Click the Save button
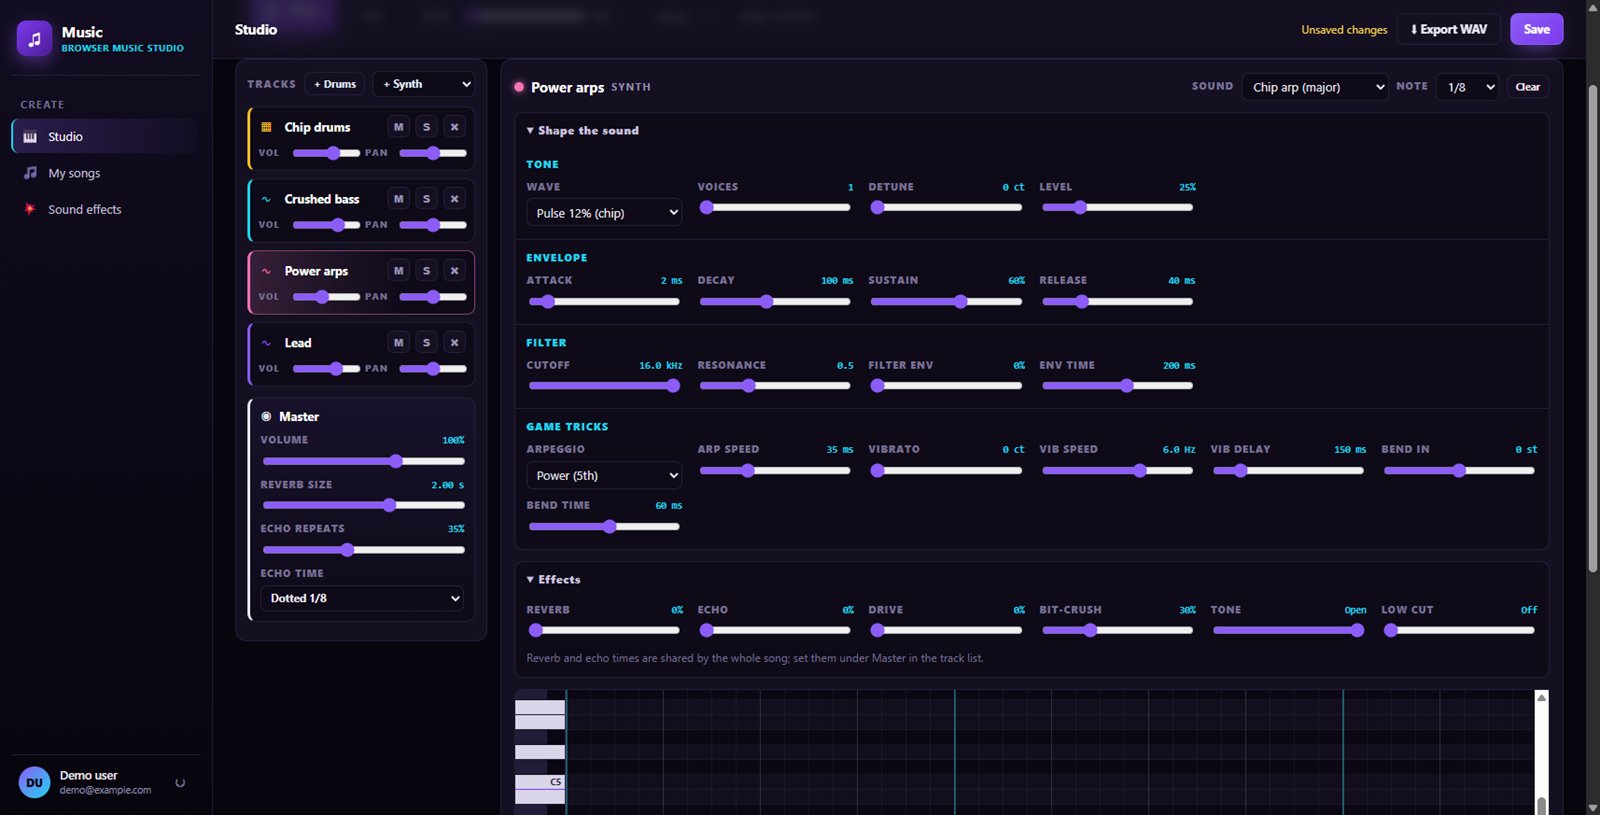The image size is (1600, 815). pos(1537,29)
